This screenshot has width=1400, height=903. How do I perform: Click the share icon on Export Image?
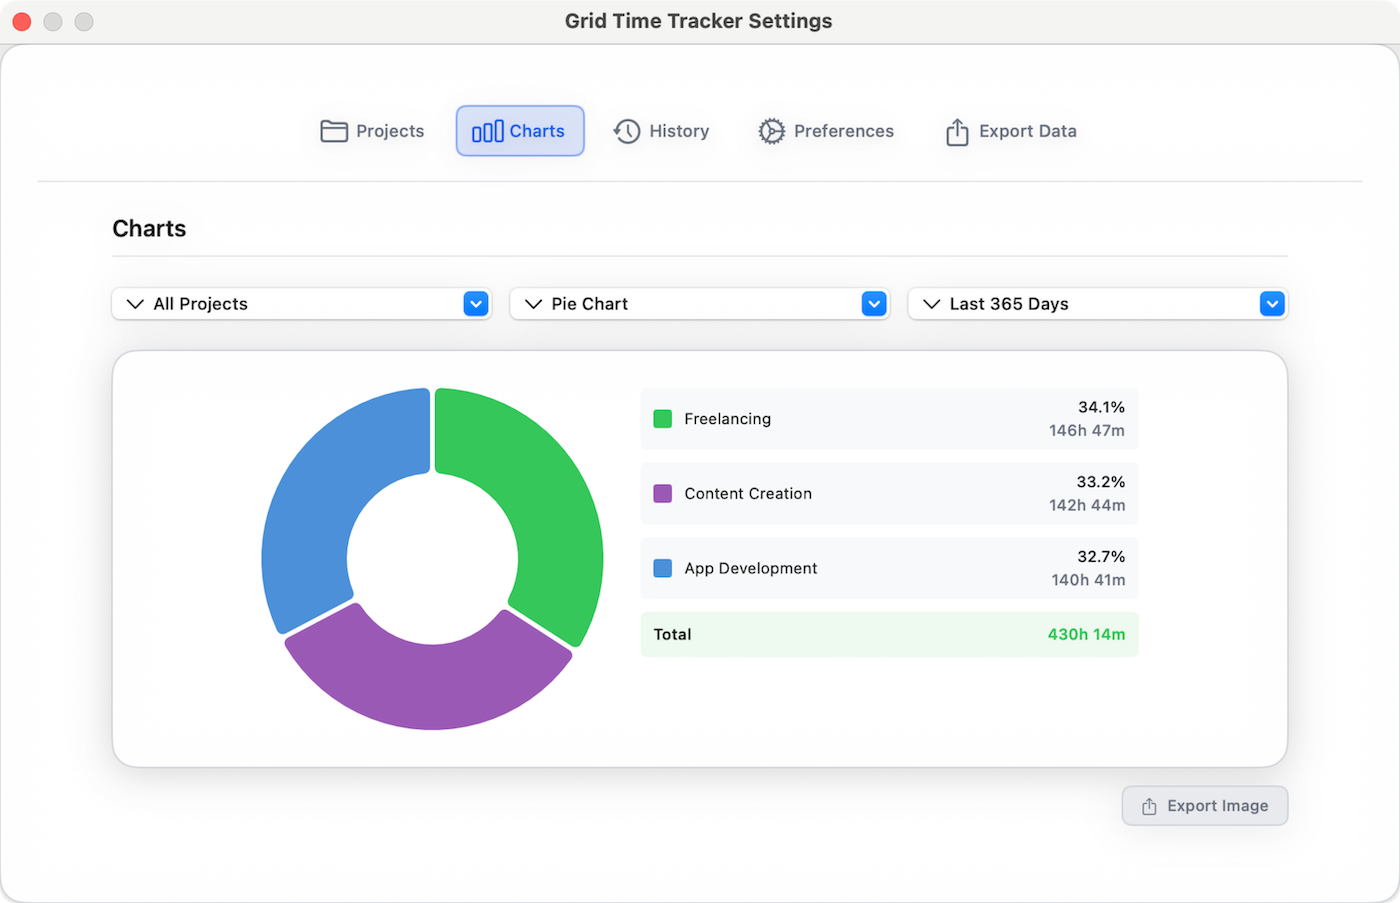point(1150,806)
